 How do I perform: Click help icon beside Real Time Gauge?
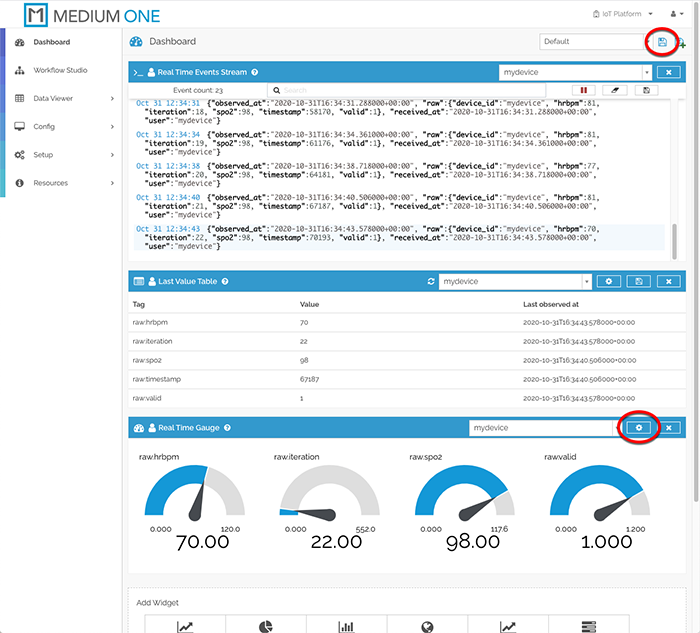pyautogui.click(x=228, y=428)
